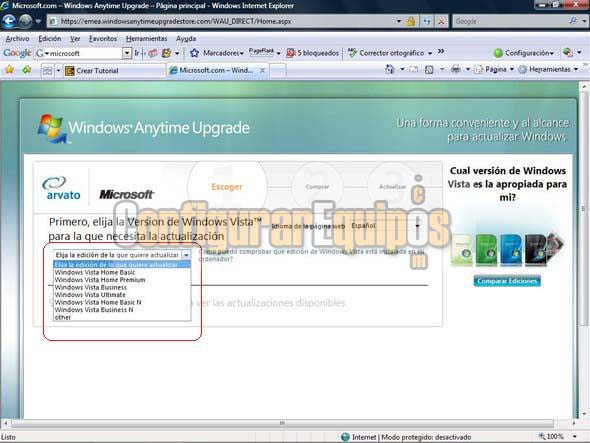
Task: Click the security padlock icon
Action: [411, 21]
